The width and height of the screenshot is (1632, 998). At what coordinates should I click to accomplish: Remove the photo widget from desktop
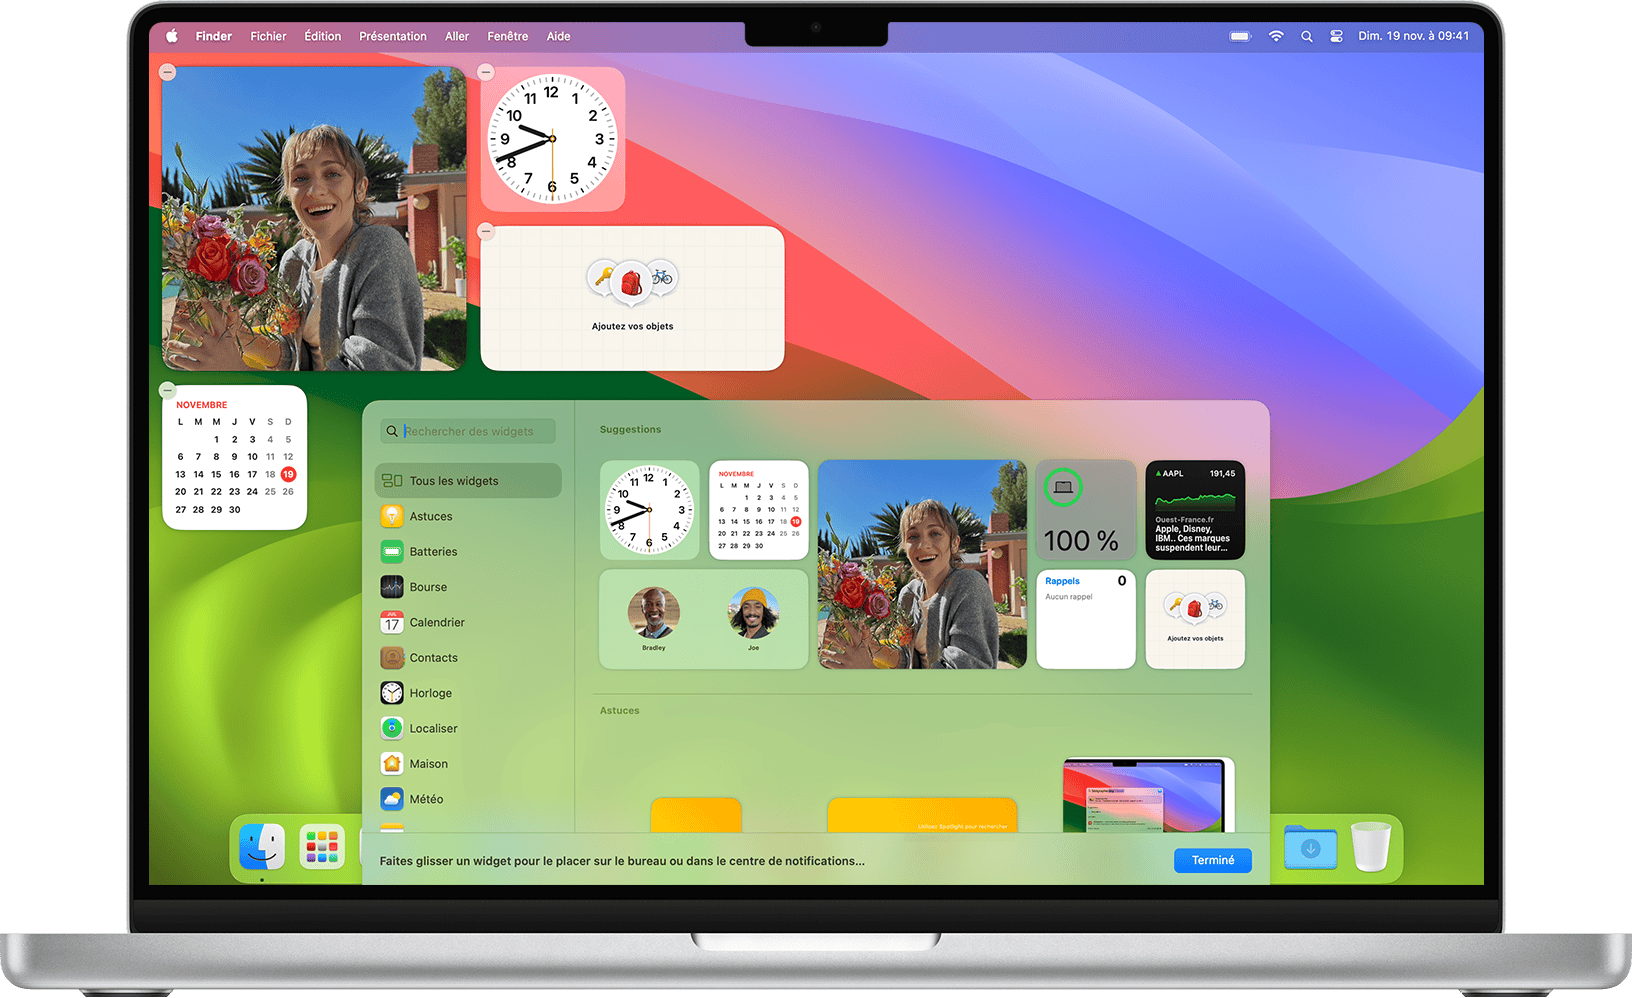[x=168, y=72]
